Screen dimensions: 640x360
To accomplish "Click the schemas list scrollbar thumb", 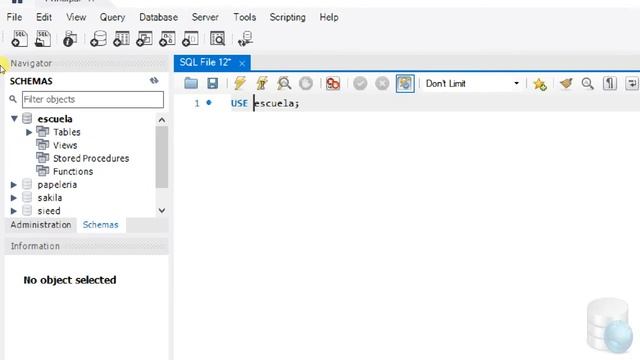I will click(x=162, y=157).
